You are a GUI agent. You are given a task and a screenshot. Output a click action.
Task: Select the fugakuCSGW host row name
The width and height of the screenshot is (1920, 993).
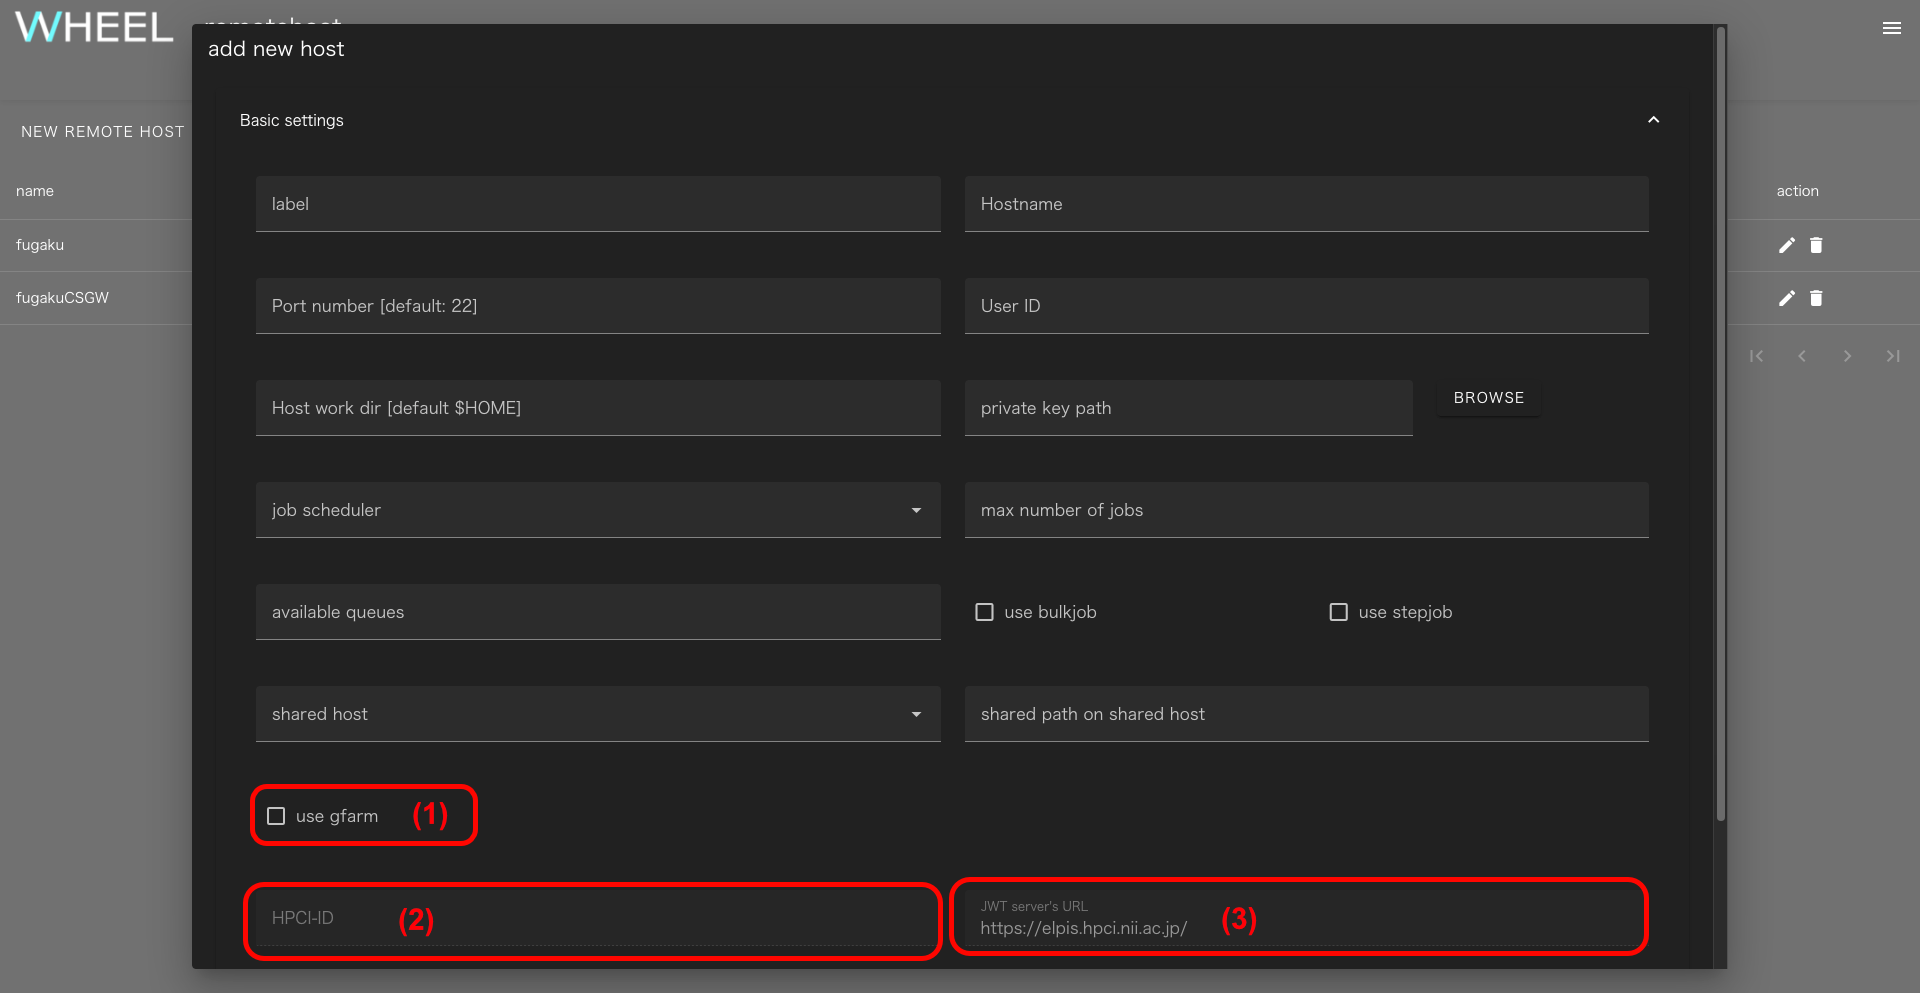click(62, 298)
